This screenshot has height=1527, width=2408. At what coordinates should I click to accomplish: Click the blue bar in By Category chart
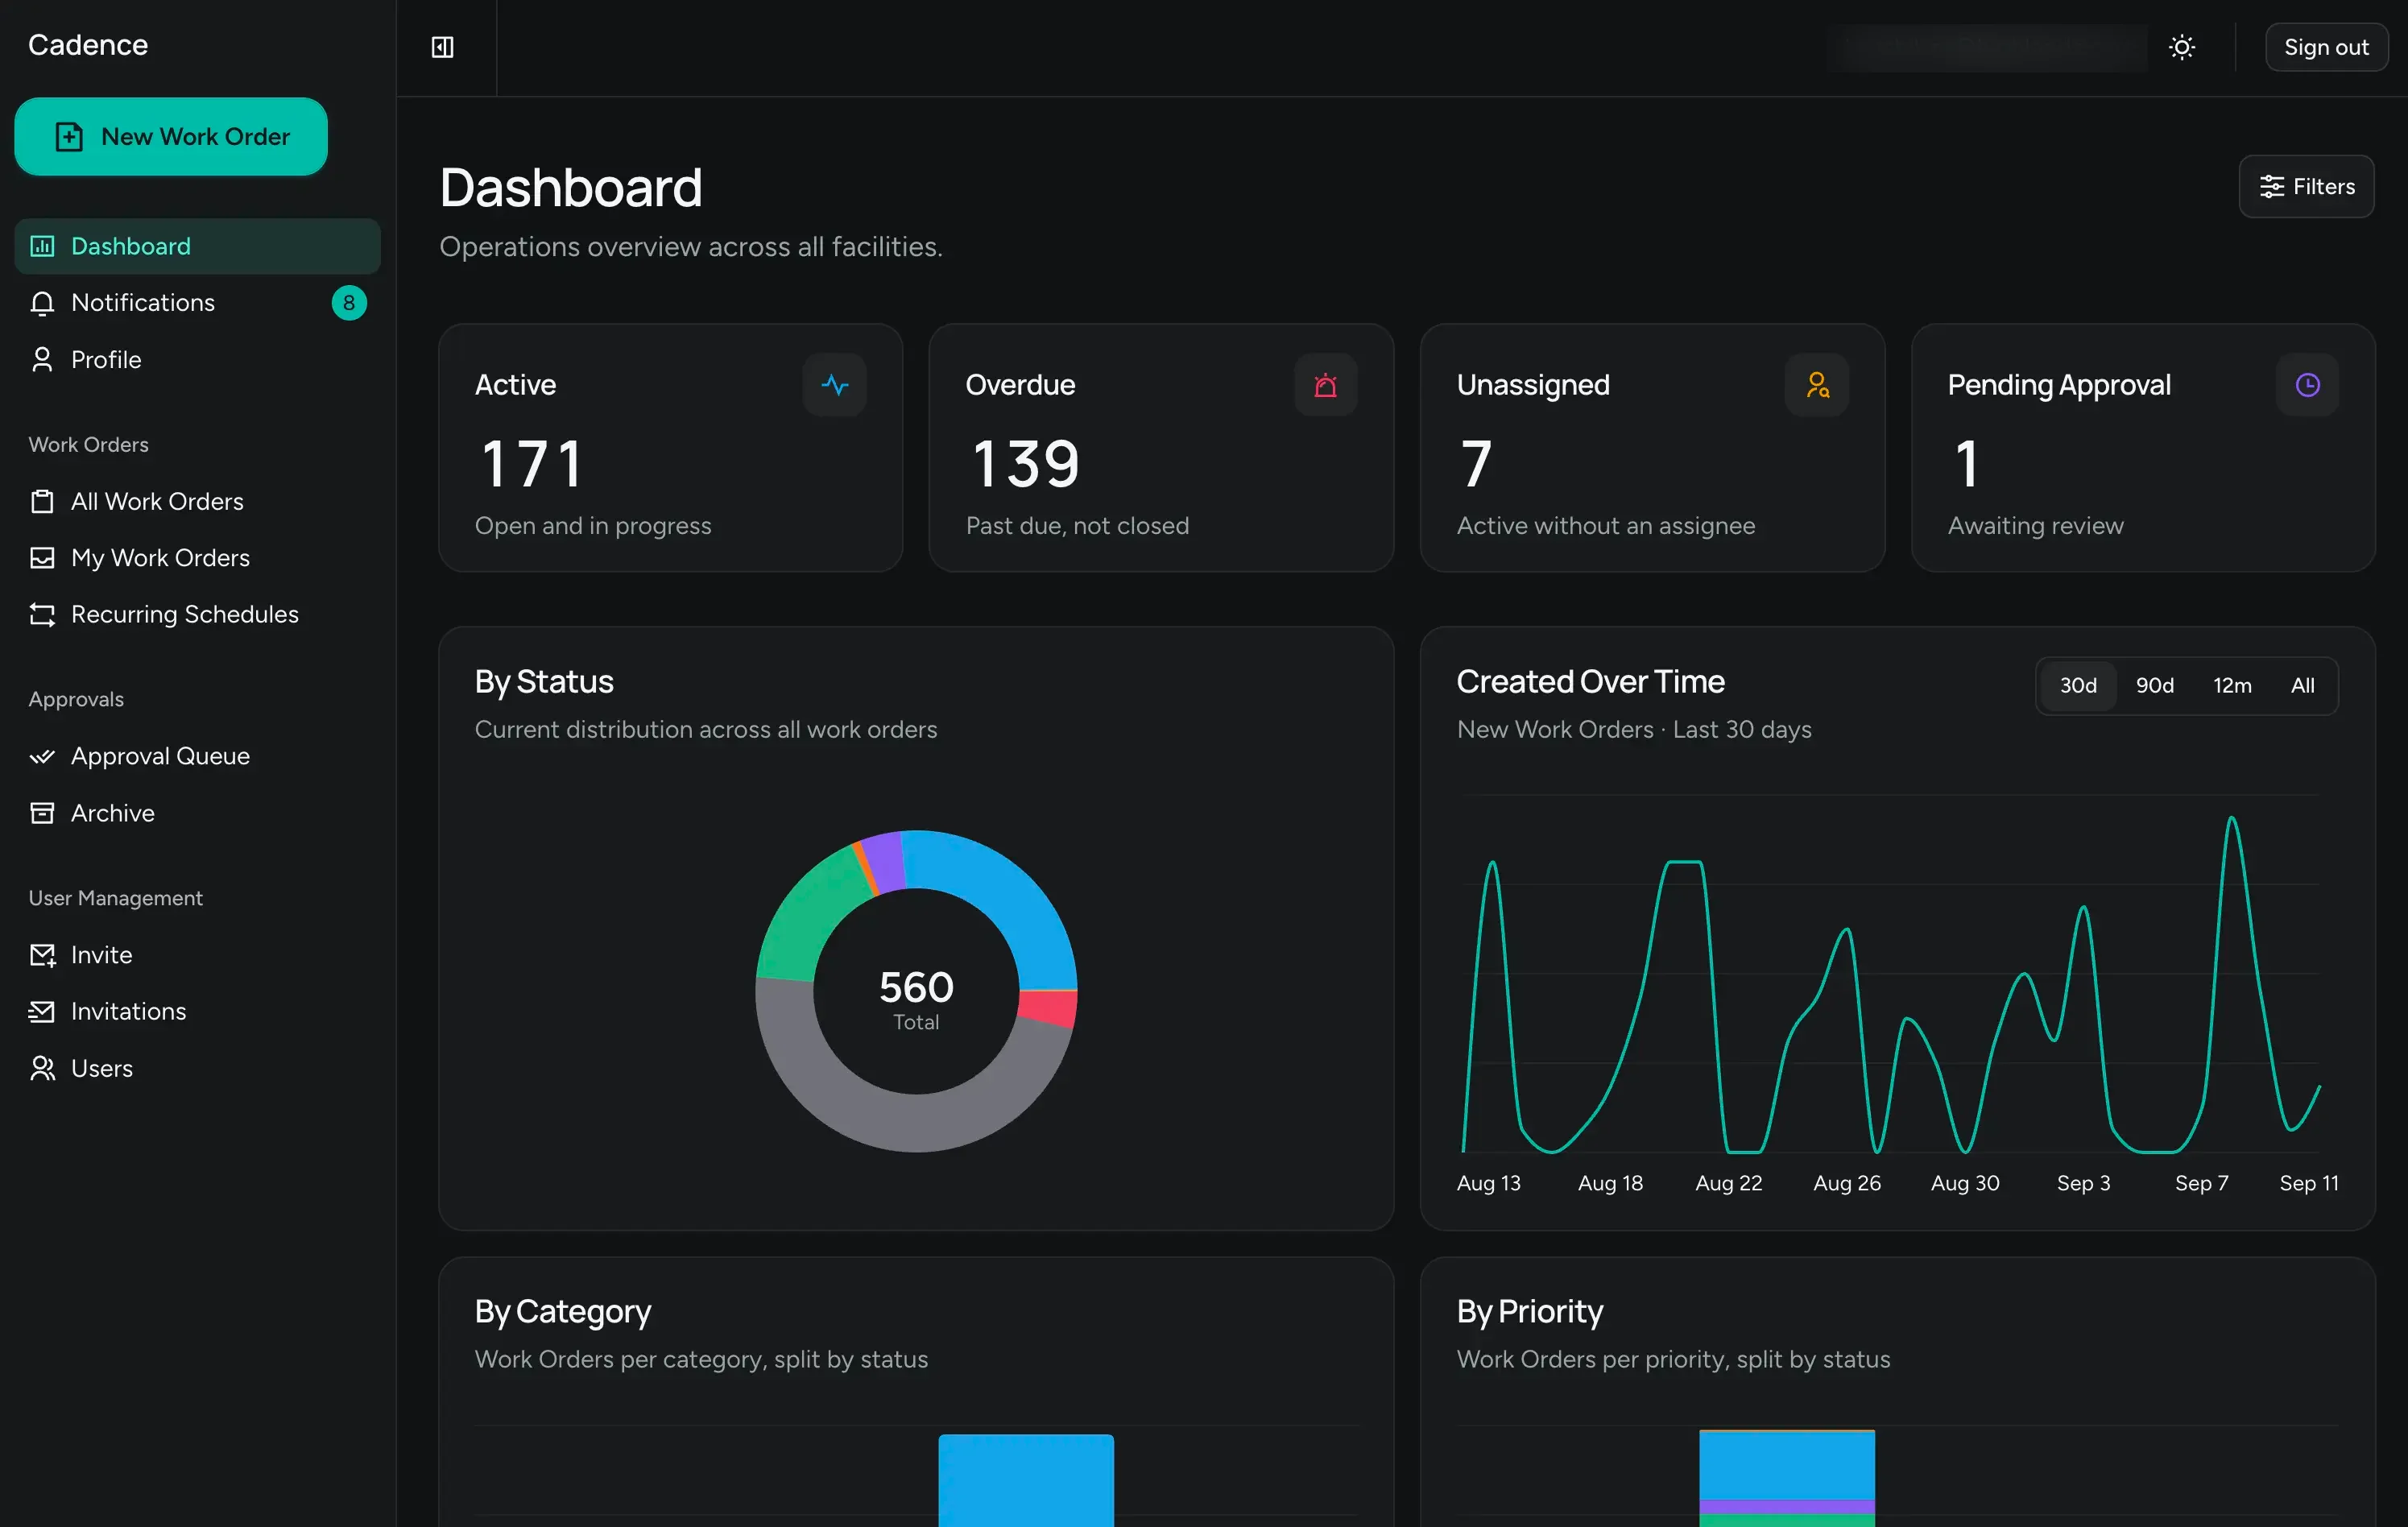(x=1026, y=1480)
